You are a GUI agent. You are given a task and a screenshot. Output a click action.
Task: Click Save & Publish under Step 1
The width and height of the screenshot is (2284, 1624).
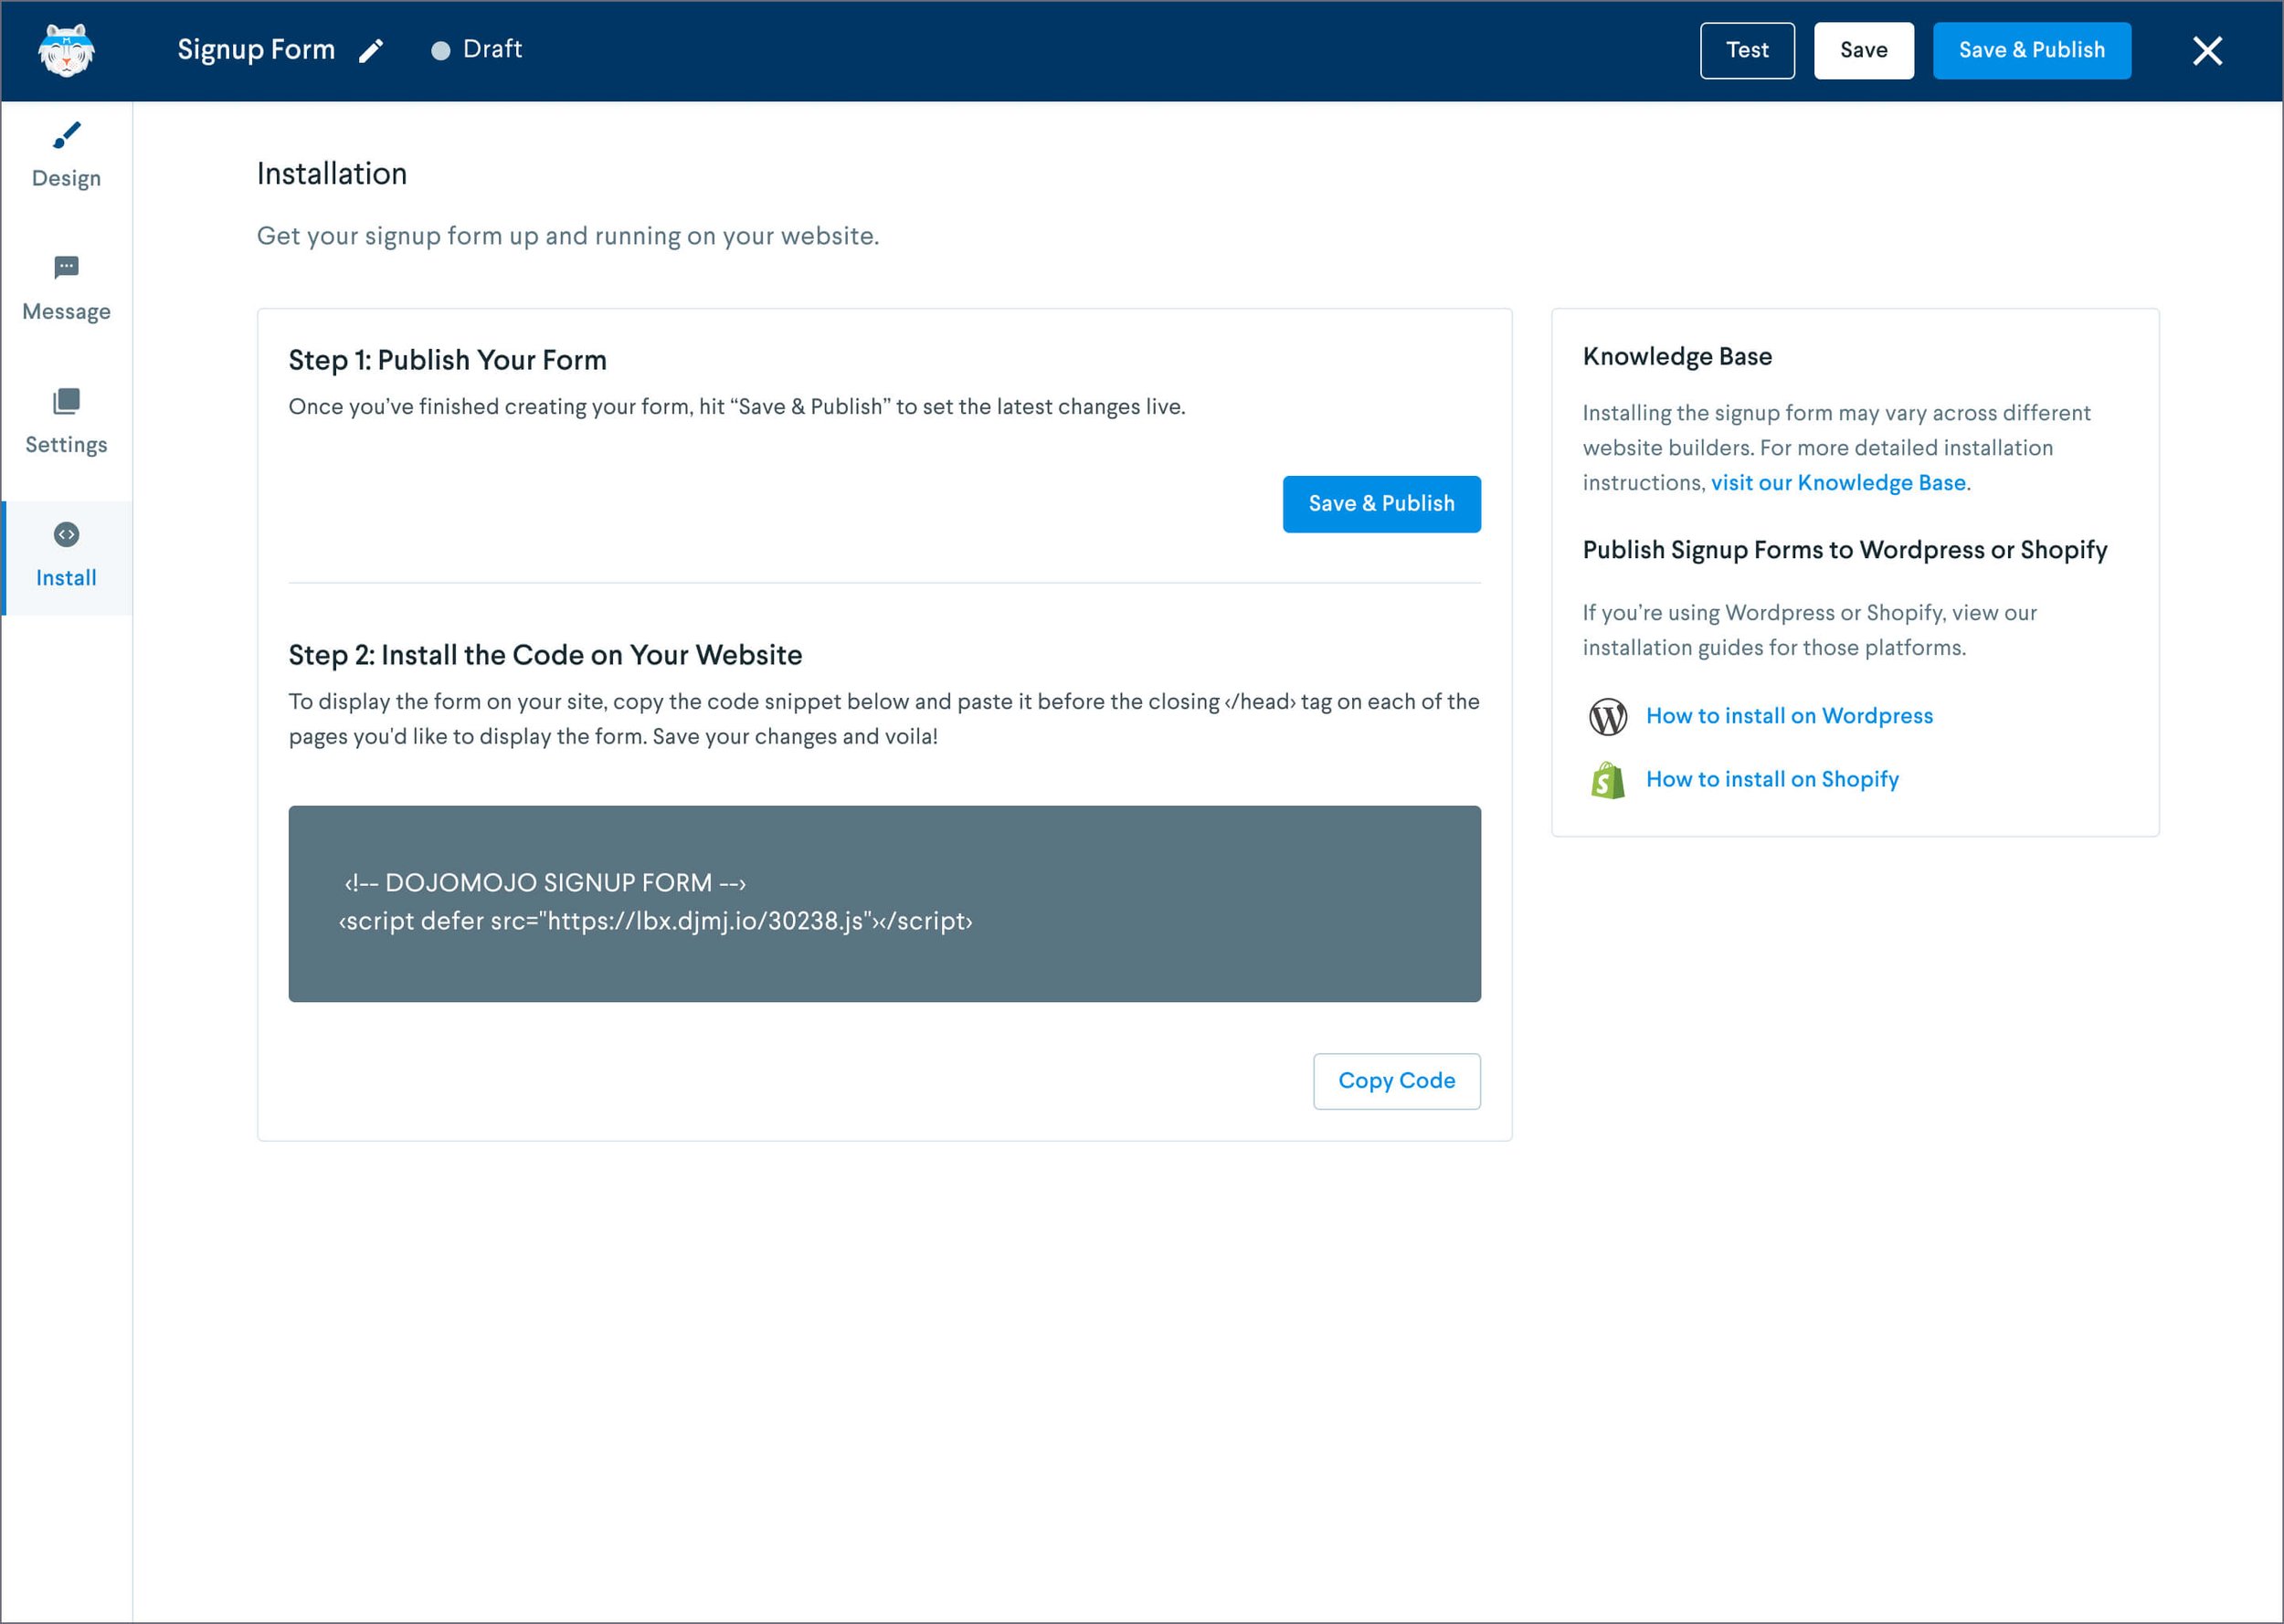pyautogui.click(x=1381, y=504)
